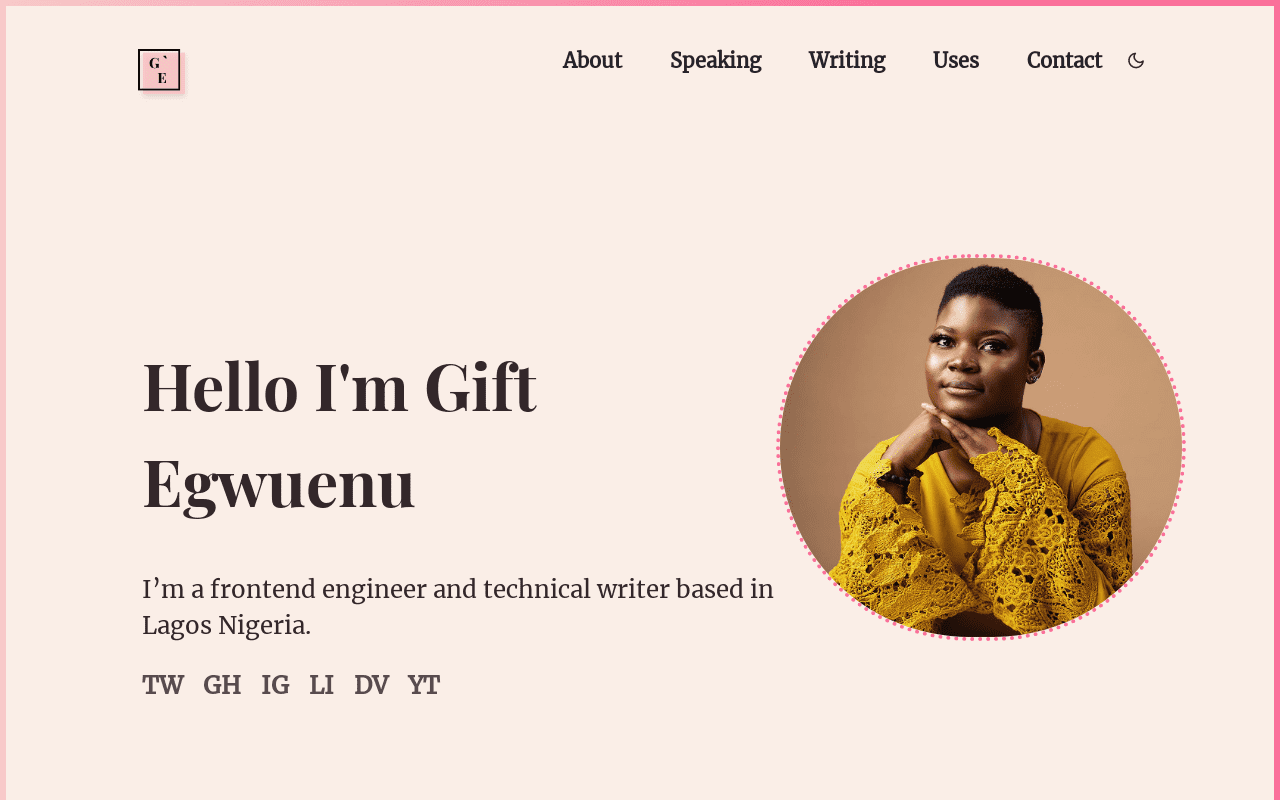The height and width of the screenshot is (800, 1280).
Task: Select Uses in the navigation
Action: pos(956,61)
